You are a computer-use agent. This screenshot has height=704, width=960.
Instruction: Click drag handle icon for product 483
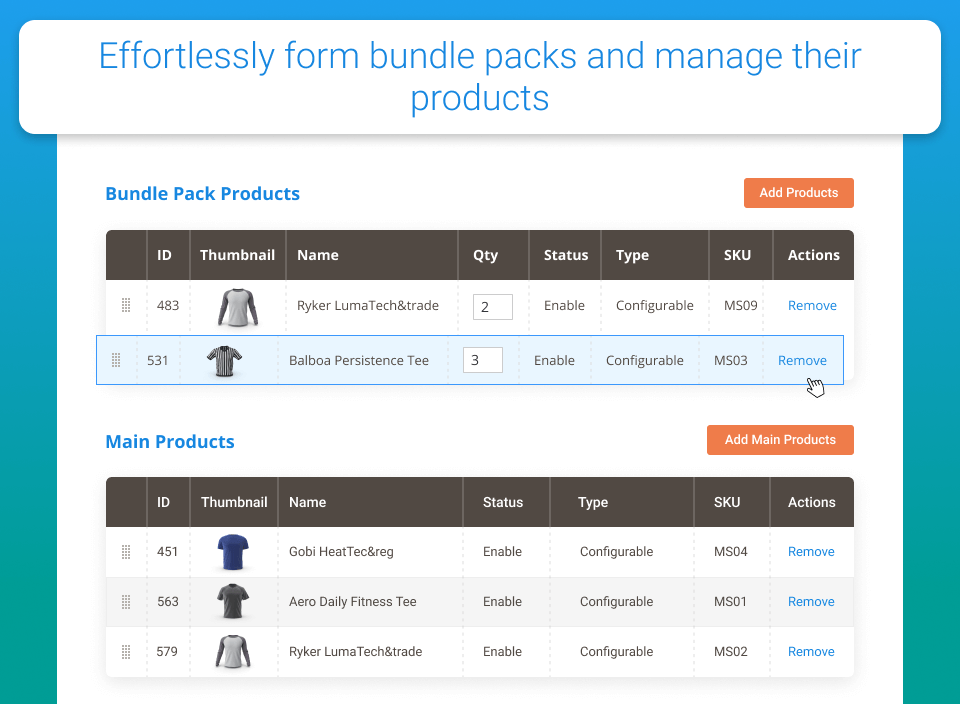click(x=126, y=305)
